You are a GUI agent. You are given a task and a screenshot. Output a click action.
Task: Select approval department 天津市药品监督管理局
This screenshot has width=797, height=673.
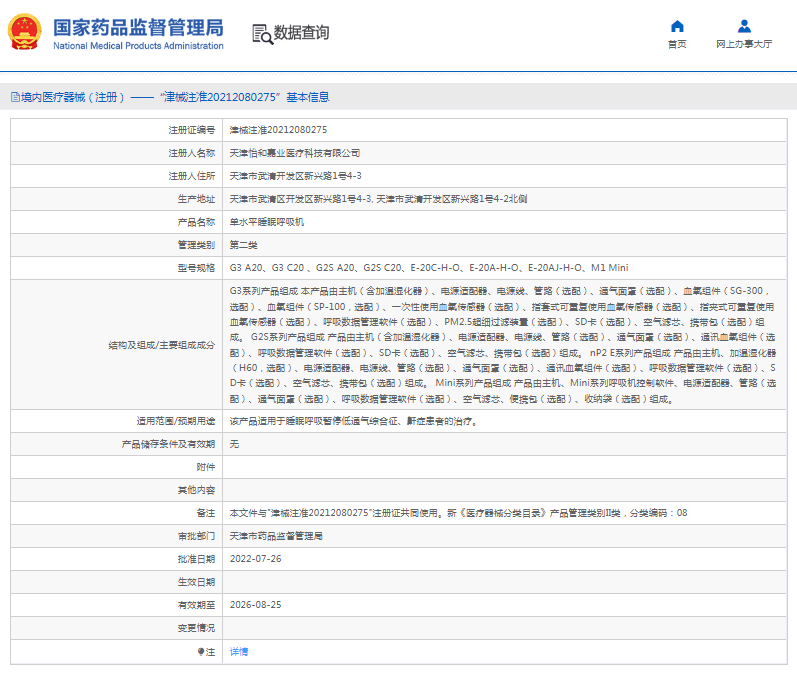[x=276, y=536]
